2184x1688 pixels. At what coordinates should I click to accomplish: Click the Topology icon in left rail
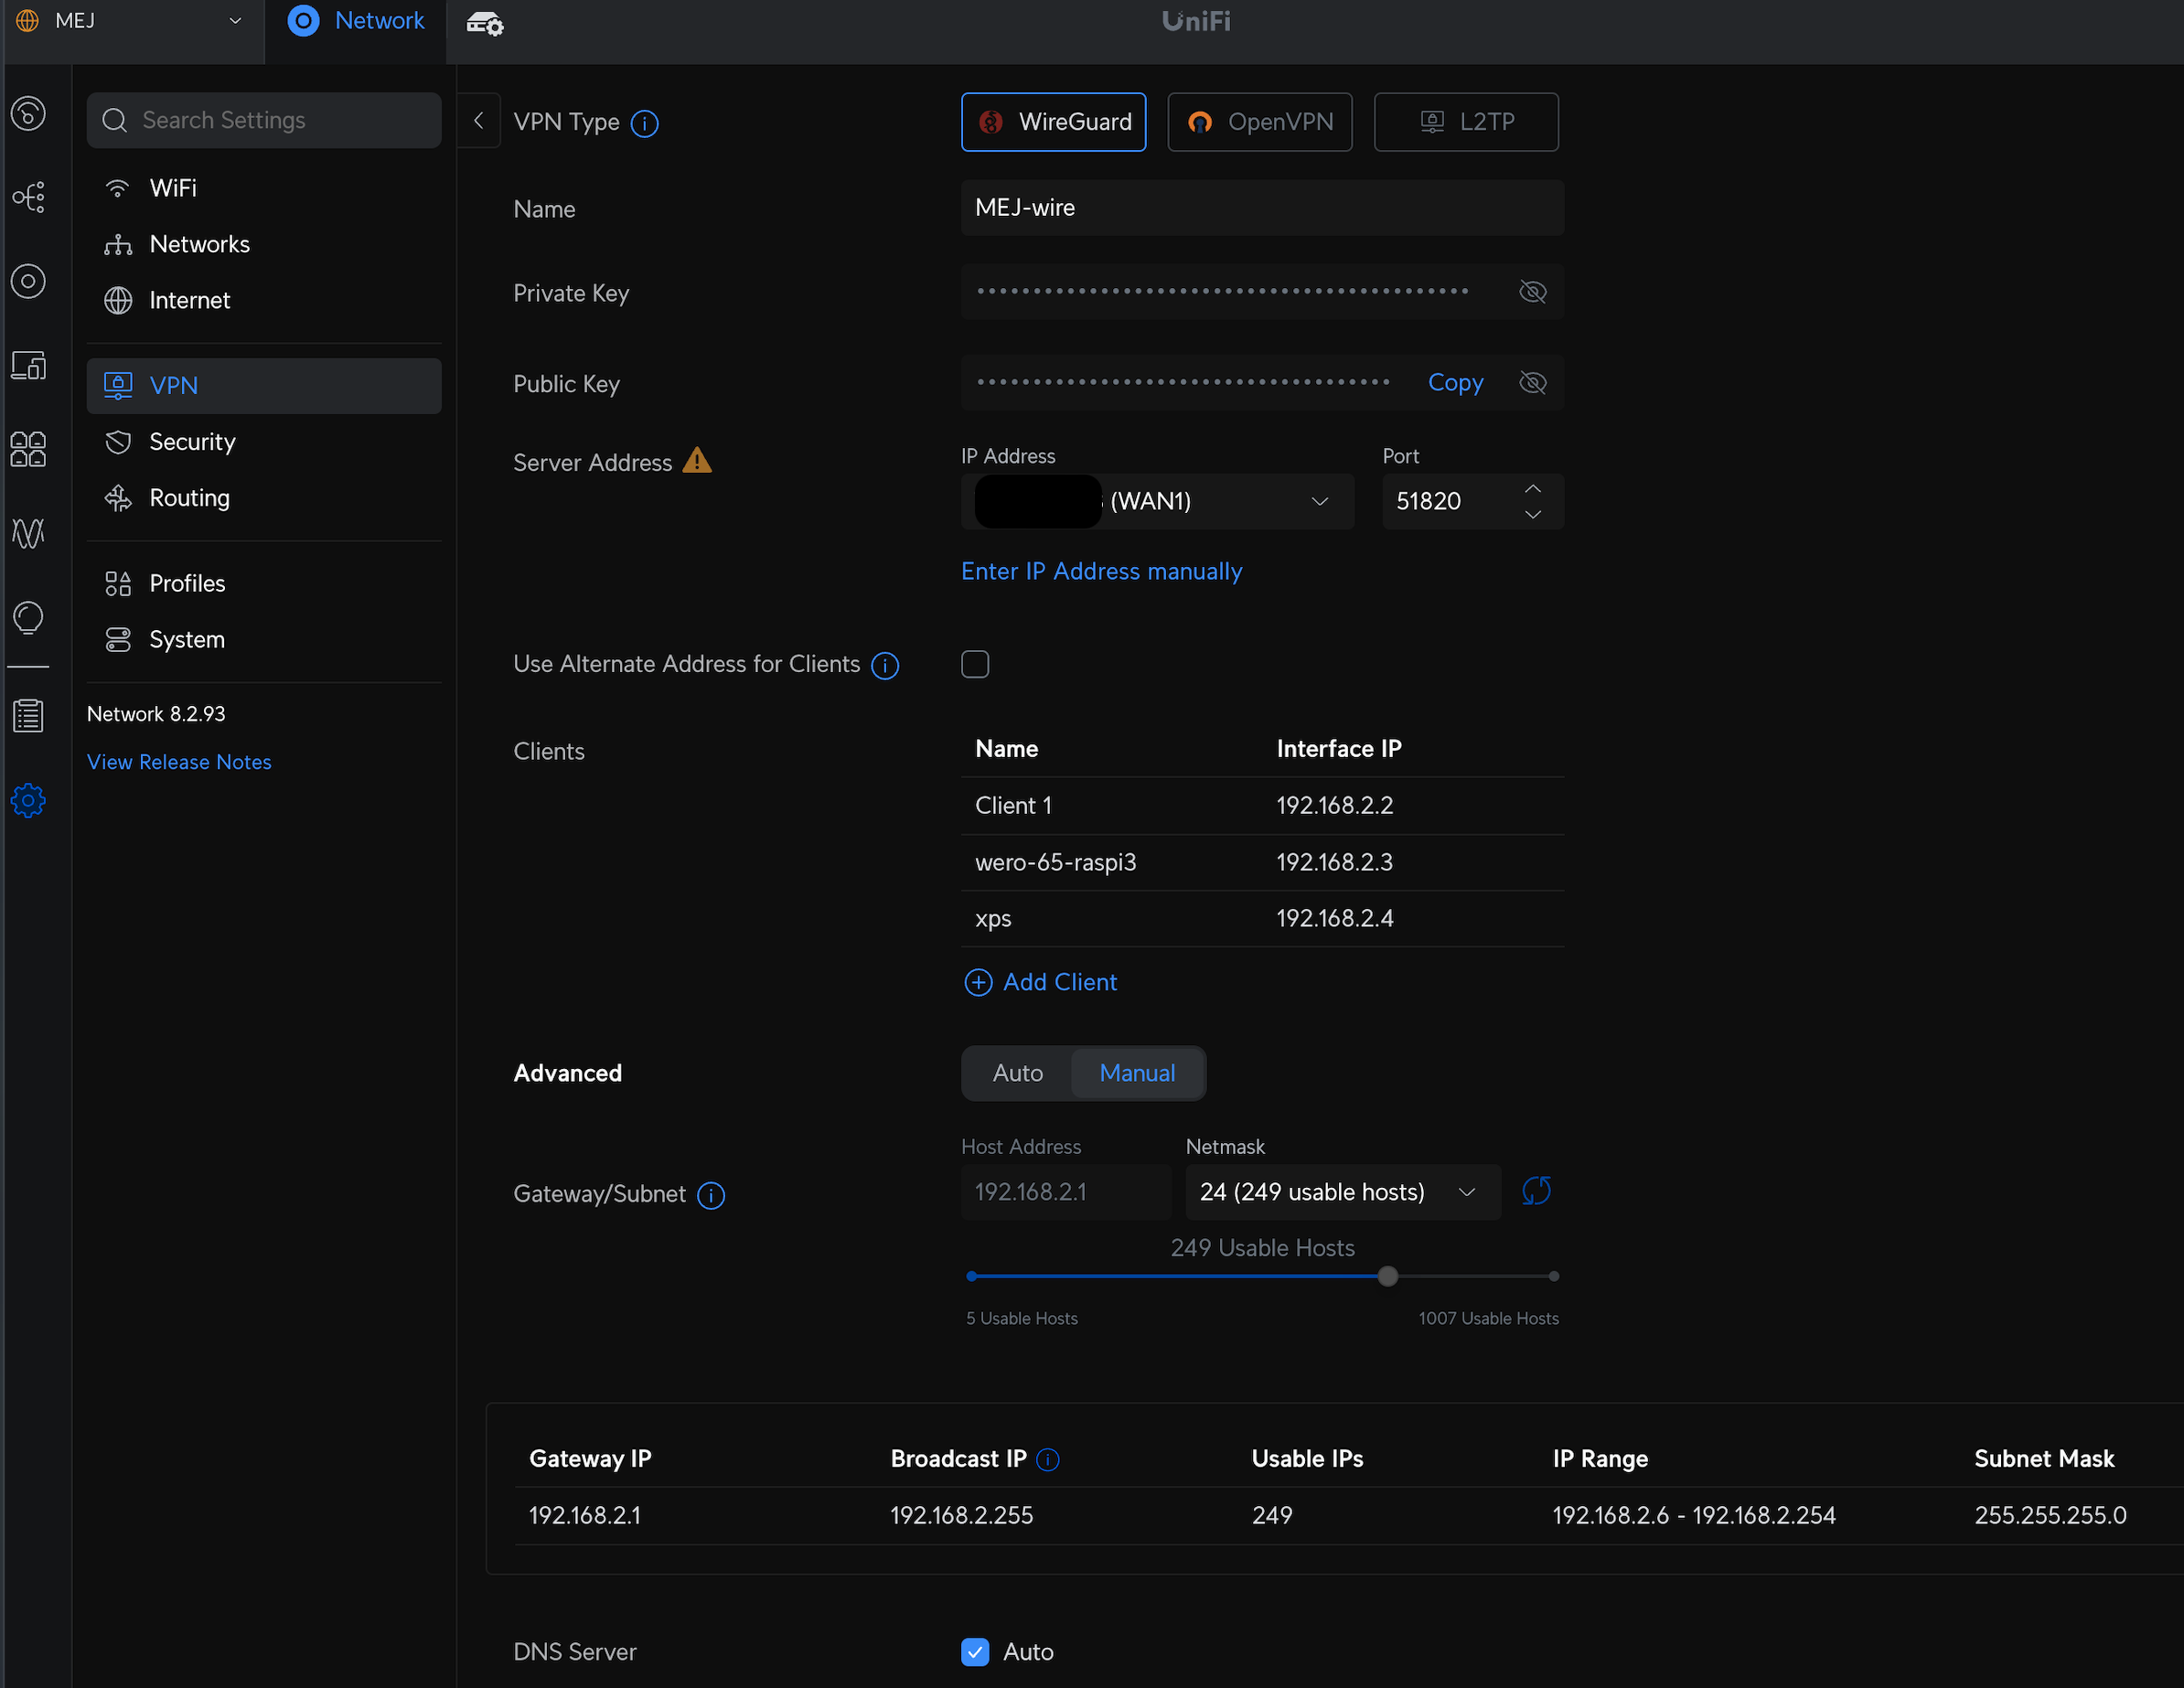[x=28, y=197]
